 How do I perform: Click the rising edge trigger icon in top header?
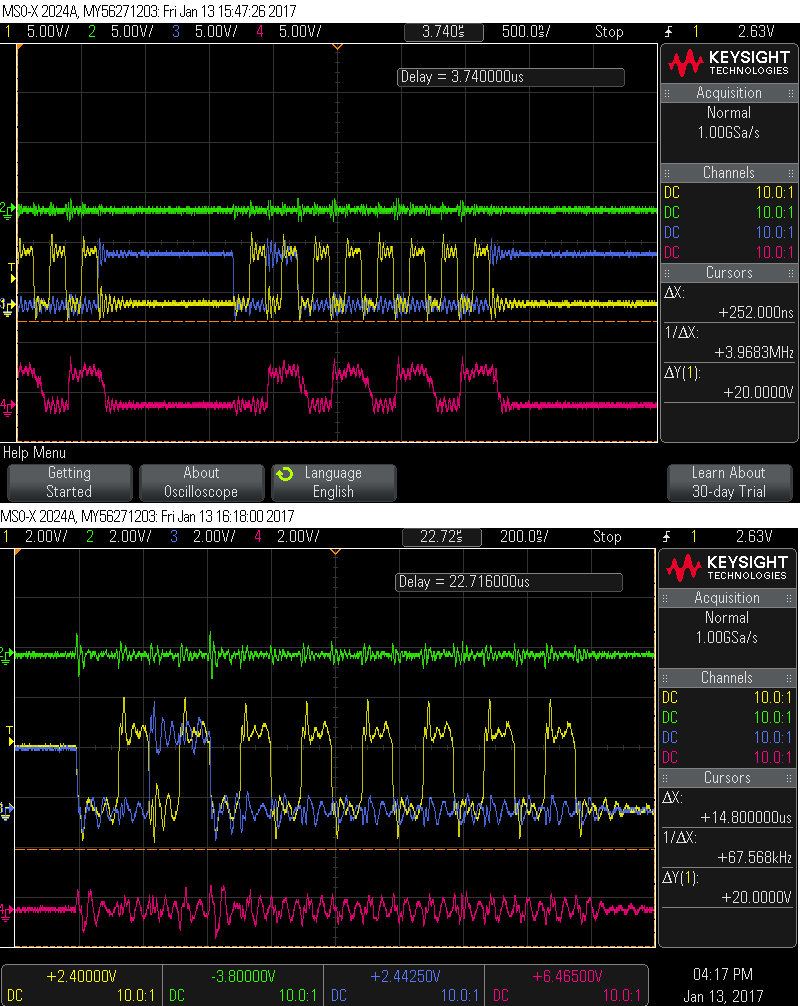[x=667, y=31]
